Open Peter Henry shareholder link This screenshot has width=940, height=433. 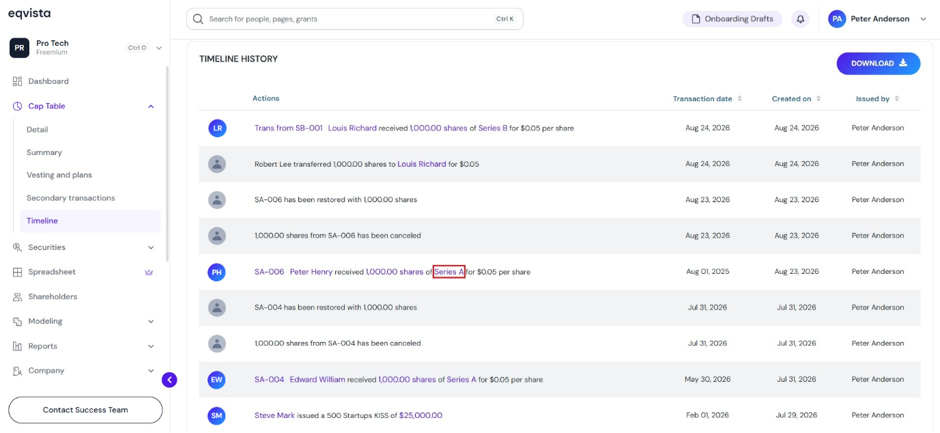coord(311,272)
